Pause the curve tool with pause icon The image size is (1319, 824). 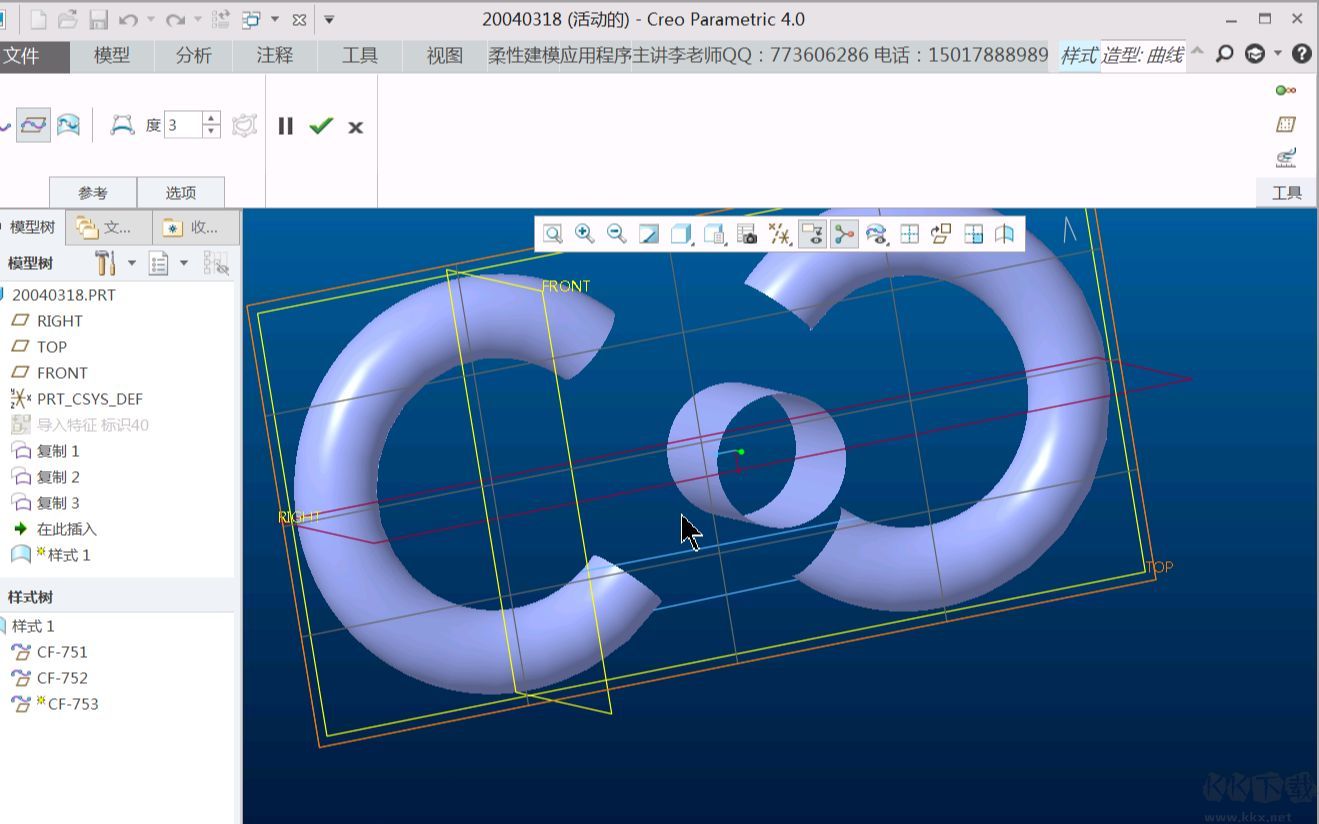286,126
